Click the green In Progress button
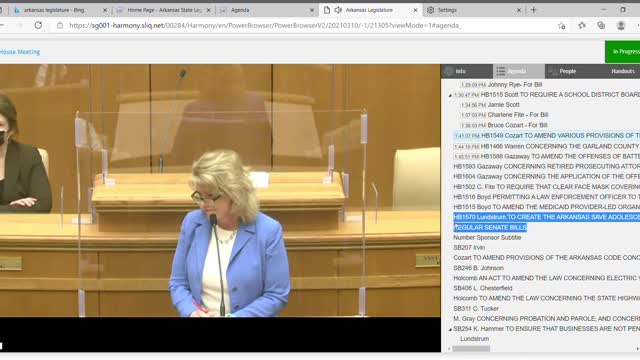 point(622,52)
